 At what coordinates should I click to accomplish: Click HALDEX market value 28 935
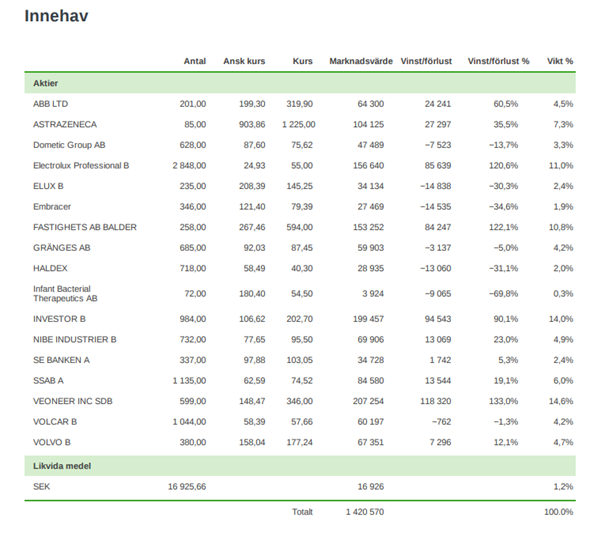point(371,268)
